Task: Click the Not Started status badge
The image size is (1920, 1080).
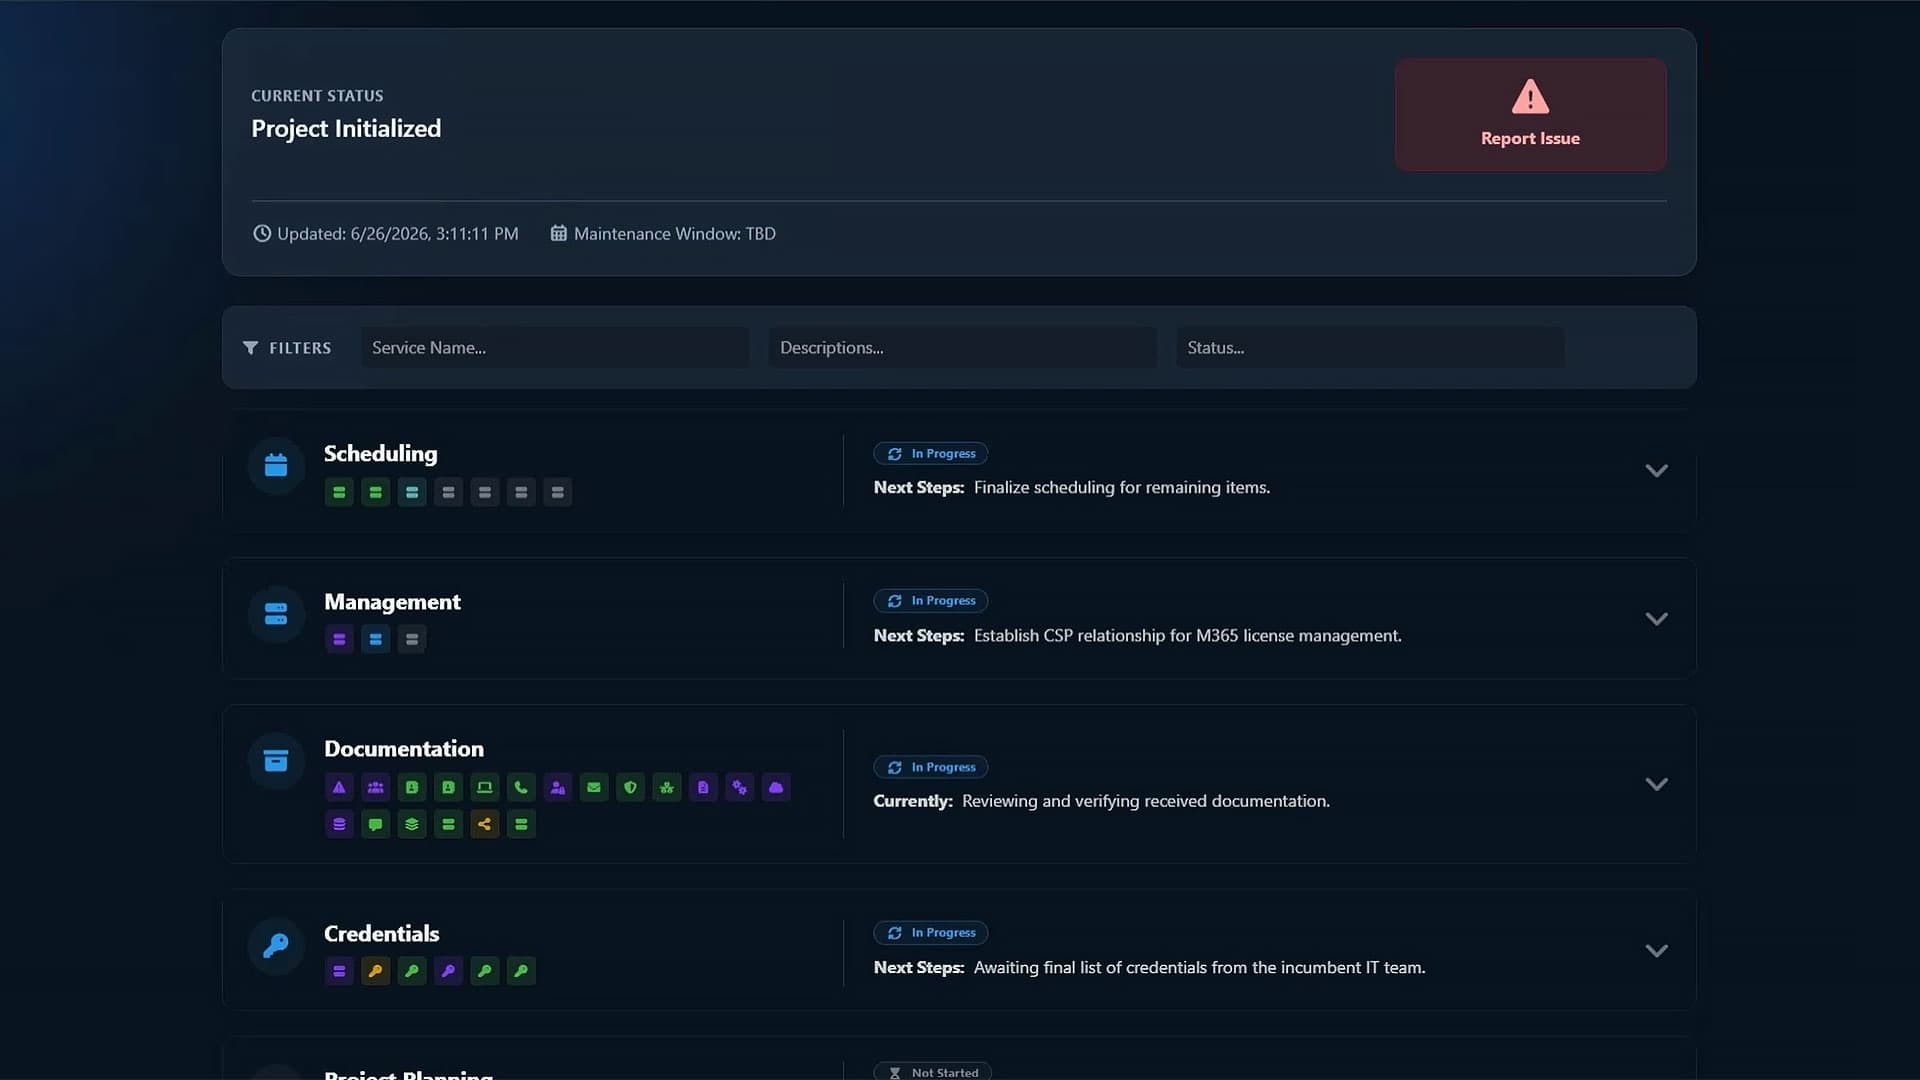Action: coord(933,1072)
